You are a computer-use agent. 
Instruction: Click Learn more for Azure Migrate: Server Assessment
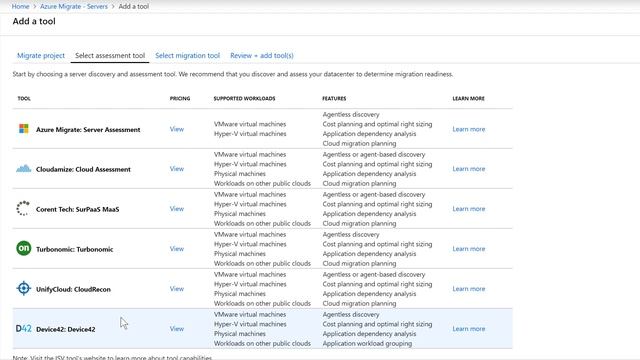pos(469,129)
